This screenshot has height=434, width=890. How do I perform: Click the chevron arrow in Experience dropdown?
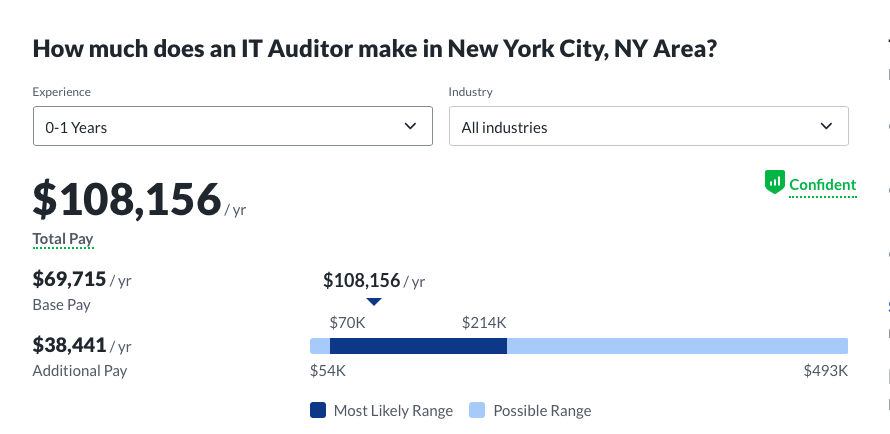[x=410, y=126]
